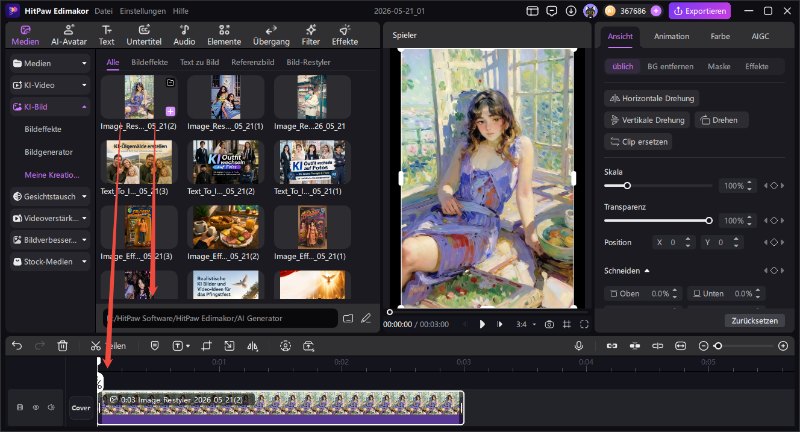Image resolution: width=800 pixels, height=432 pixels.
Task: Click the Vertikale Drehung button
Action: [647, 120]
